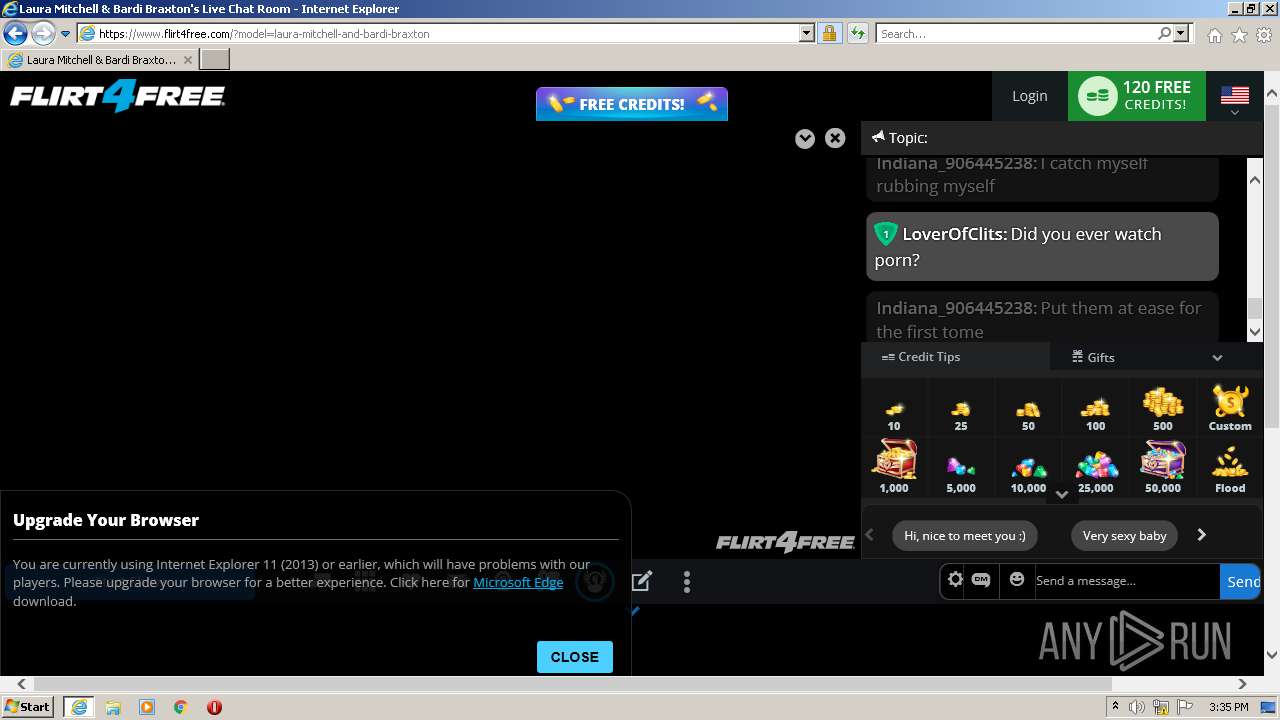This screenshot has height=720, width=1280.
Task: Click the edit note pencil icon
Action: tap(642, 581)
